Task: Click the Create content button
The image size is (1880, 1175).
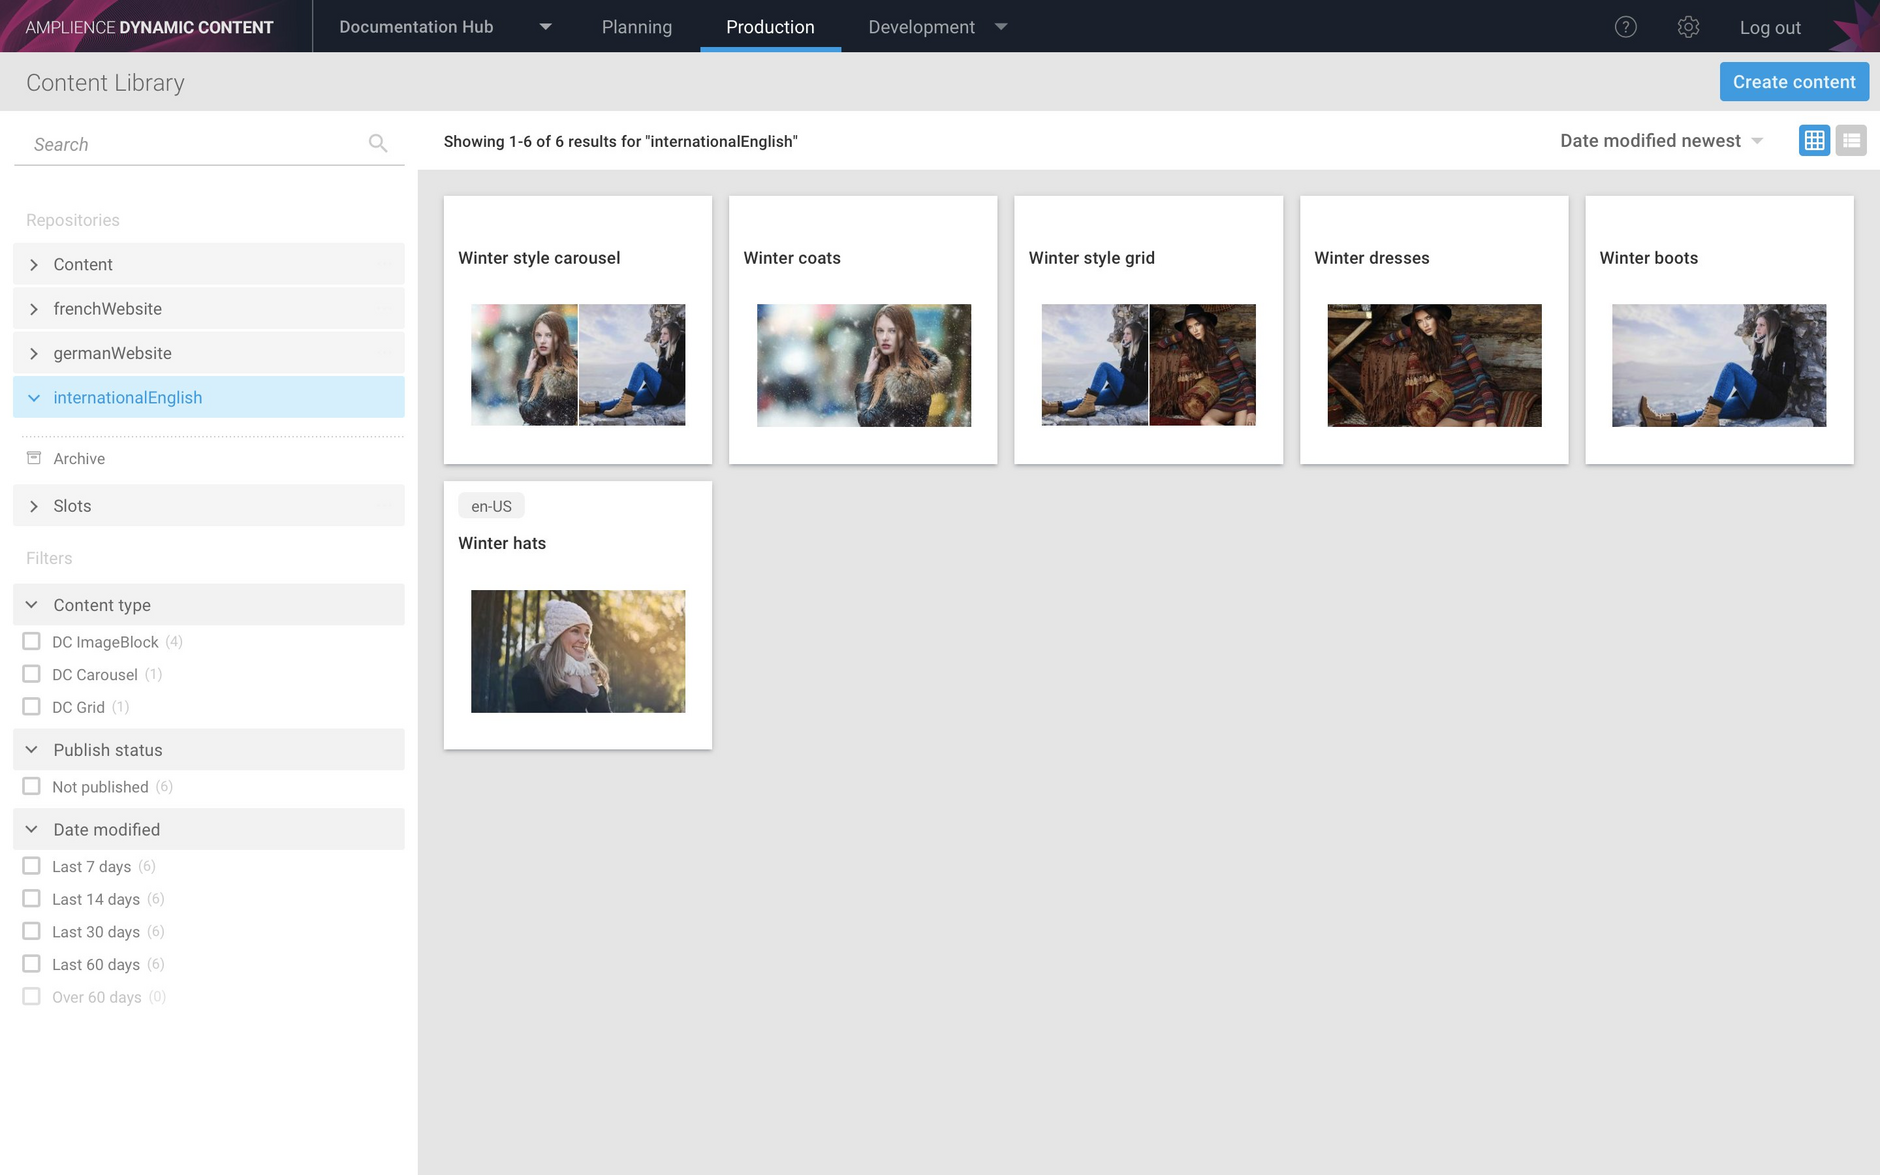Action: (x=1794, y=81)
